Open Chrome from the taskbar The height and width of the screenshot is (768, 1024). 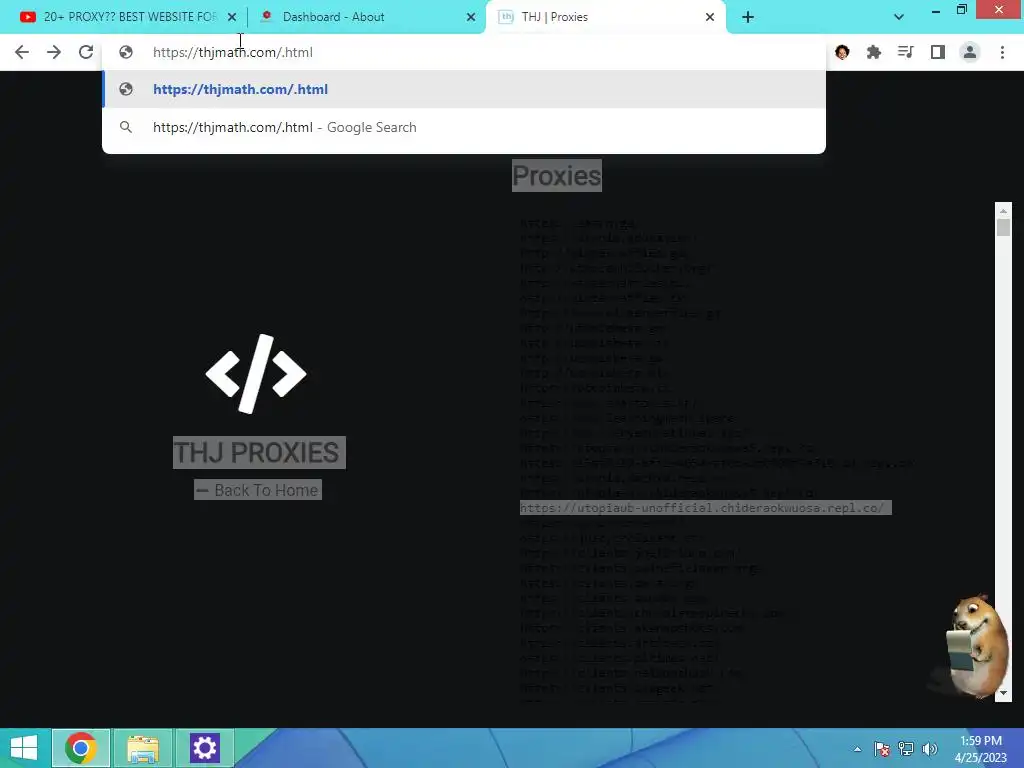coord(81,748)
